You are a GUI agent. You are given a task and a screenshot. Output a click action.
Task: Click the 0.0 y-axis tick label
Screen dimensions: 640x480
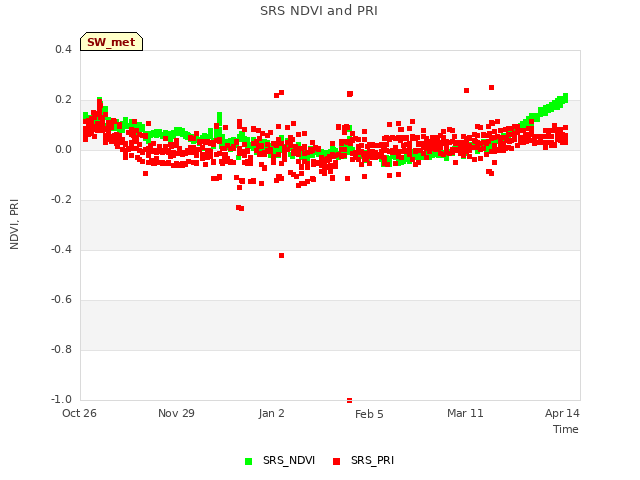click(63, 149)
